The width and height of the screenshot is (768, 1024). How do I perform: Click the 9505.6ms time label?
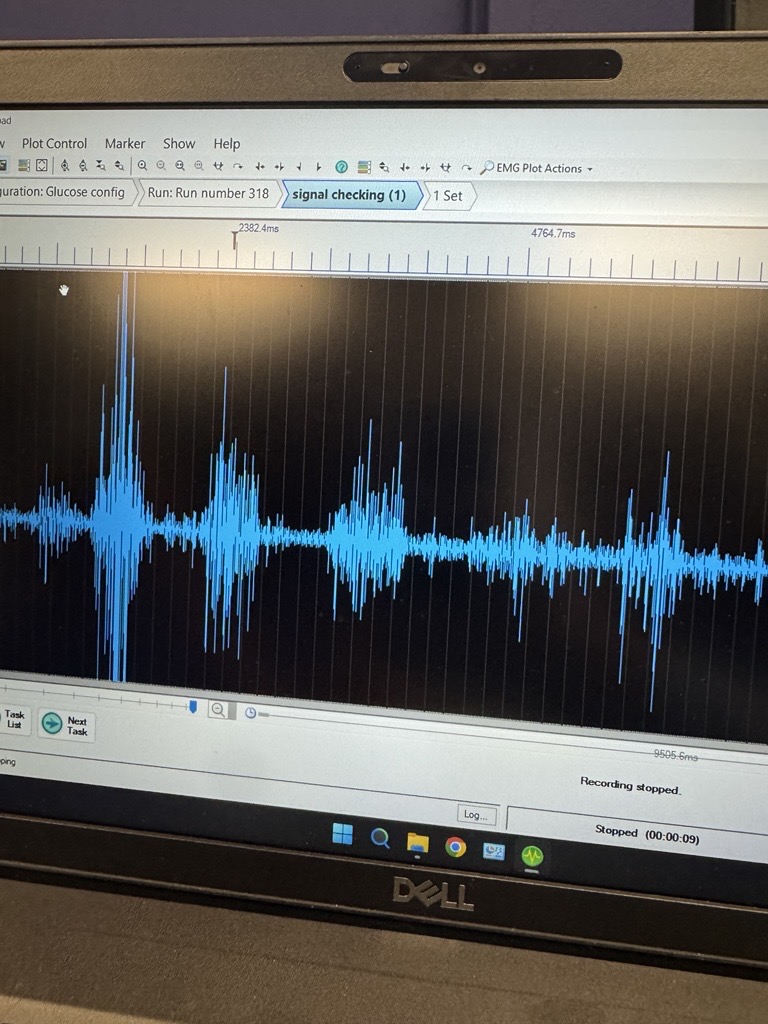(x=676, y=755)
